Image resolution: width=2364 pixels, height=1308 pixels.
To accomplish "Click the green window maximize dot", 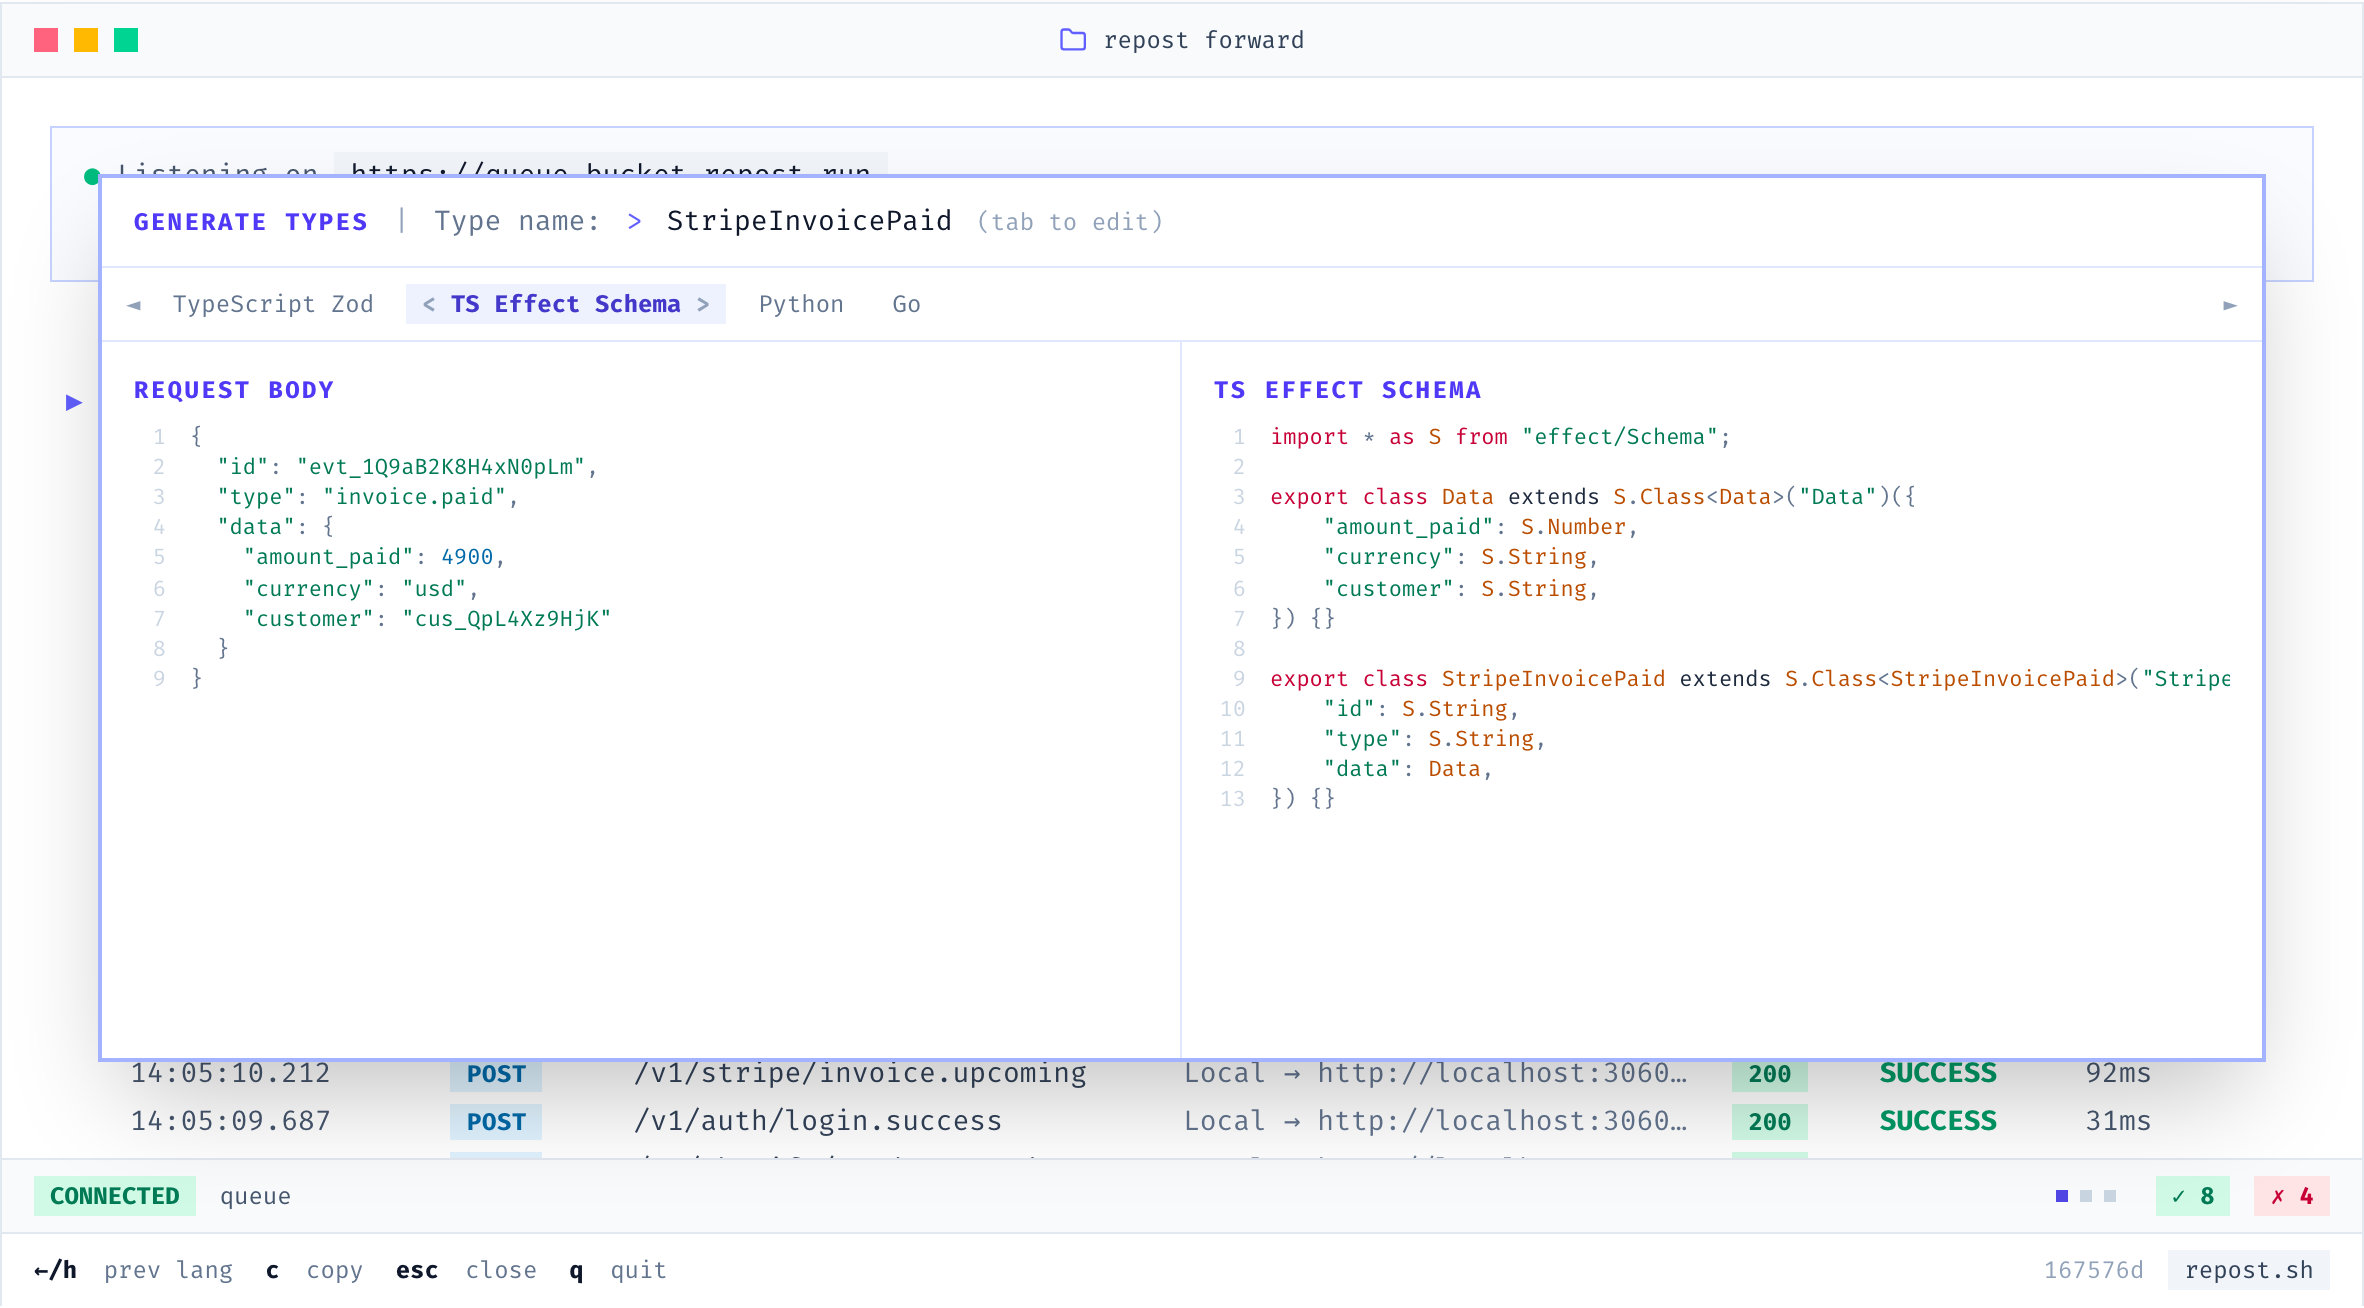I will click(126, 40).
